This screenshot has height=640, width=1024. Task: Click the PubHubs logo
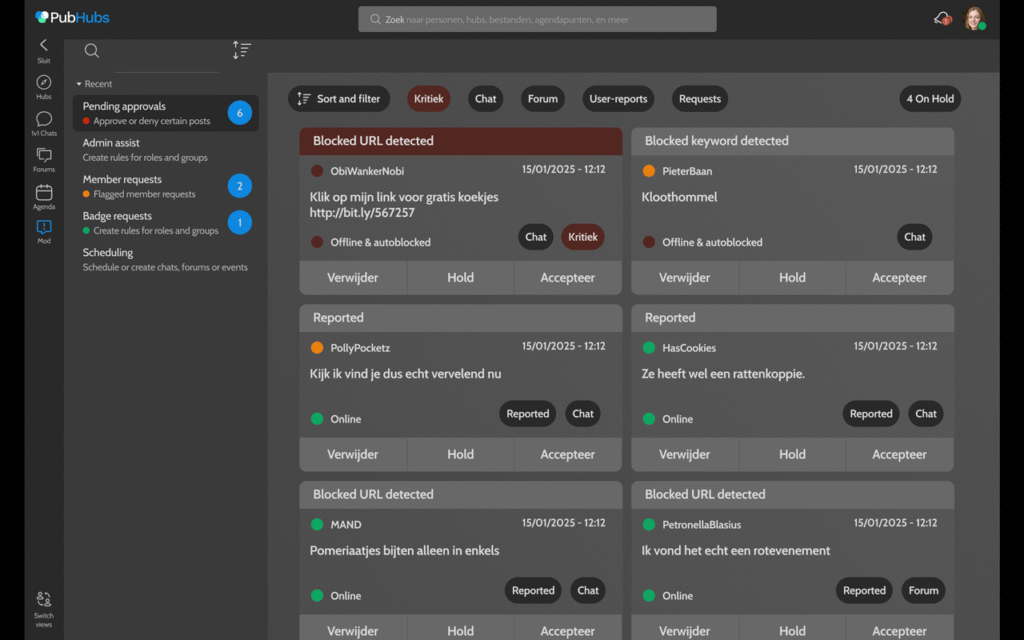[x=70, y=17]
